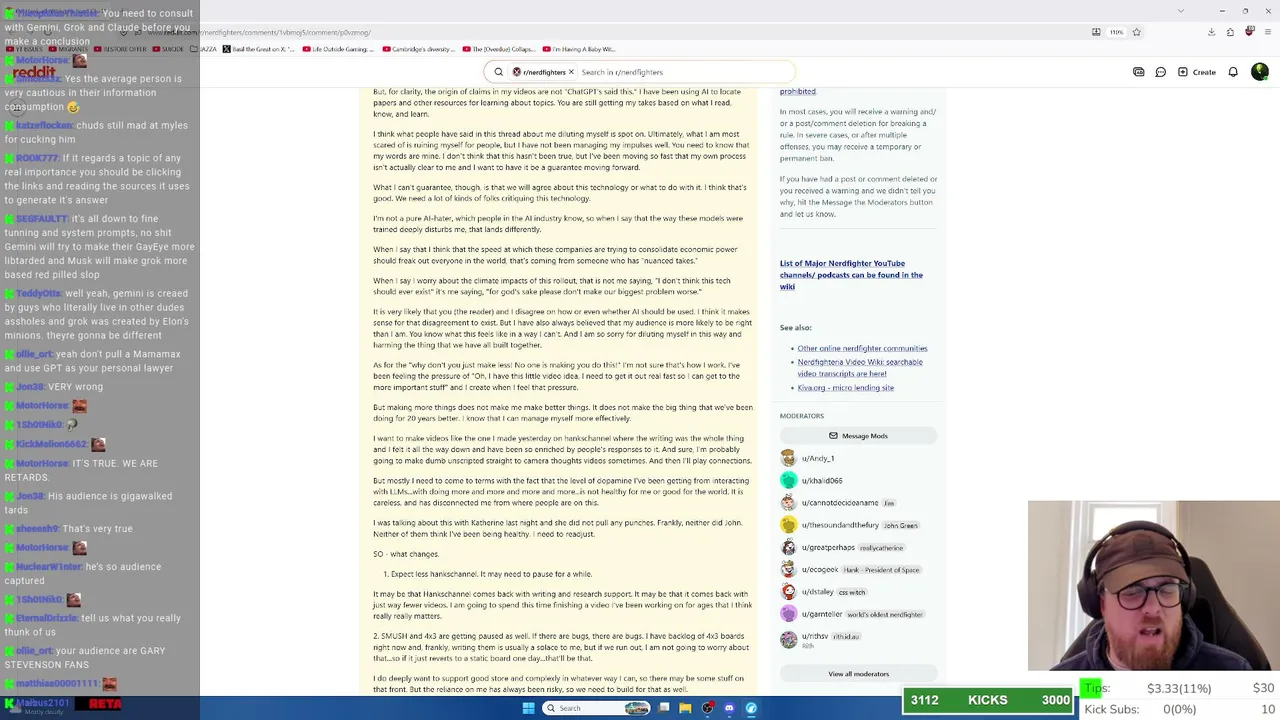The image size is (1280, 720).
Task: Open 'Basil the Great on X' bookmark
Action: point(259,49)
